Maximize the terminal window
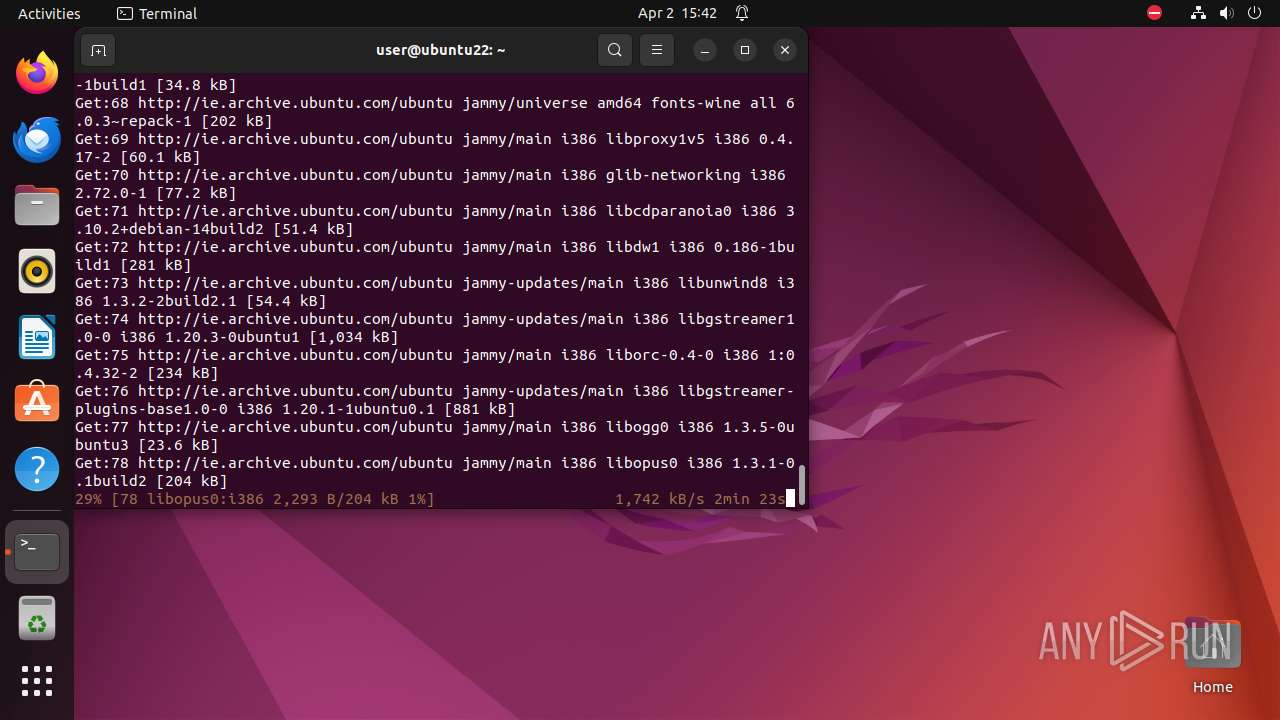Screen dimensions: 1280x720 [x=745, y=50]
